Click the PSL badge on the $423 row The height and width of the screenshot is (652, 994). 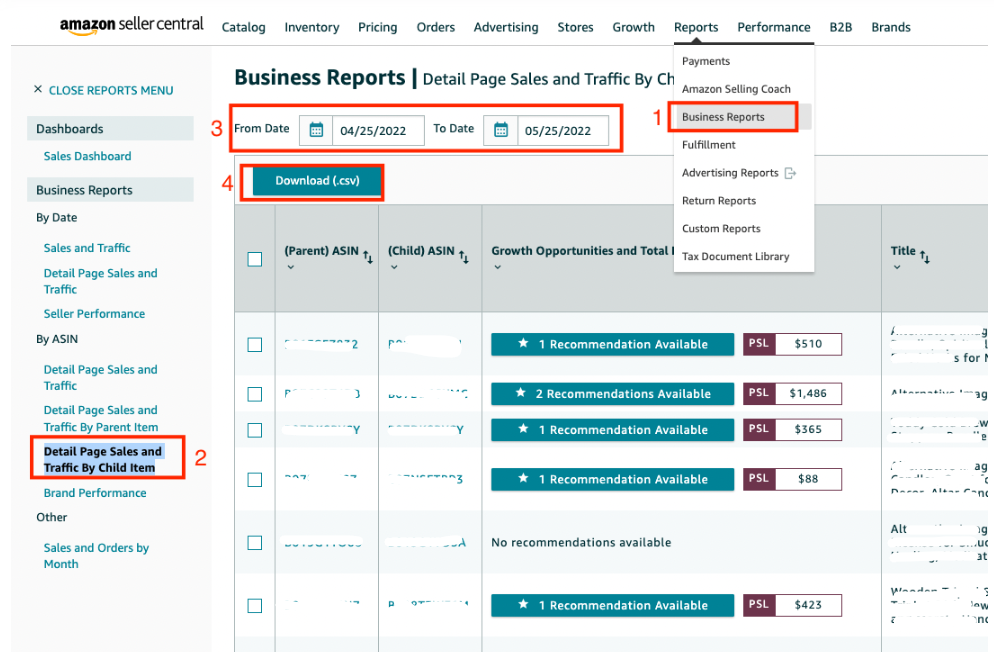click(759, 605)
